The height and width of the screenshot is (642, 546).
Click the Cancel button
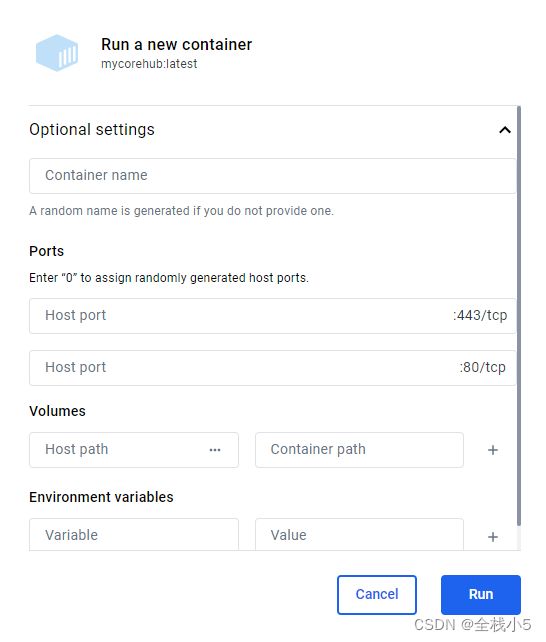tap(377, 595)
